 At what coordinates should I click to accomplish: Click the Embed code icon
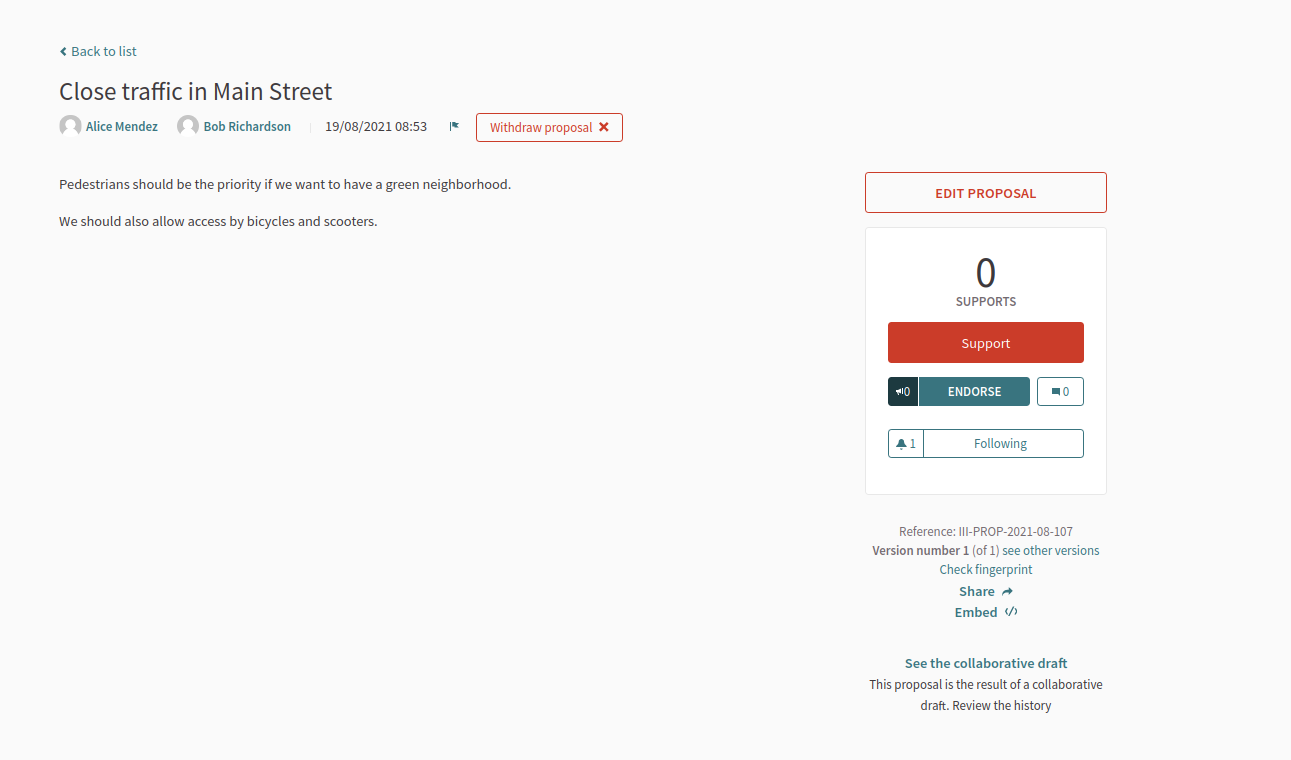coord(1011,612)
